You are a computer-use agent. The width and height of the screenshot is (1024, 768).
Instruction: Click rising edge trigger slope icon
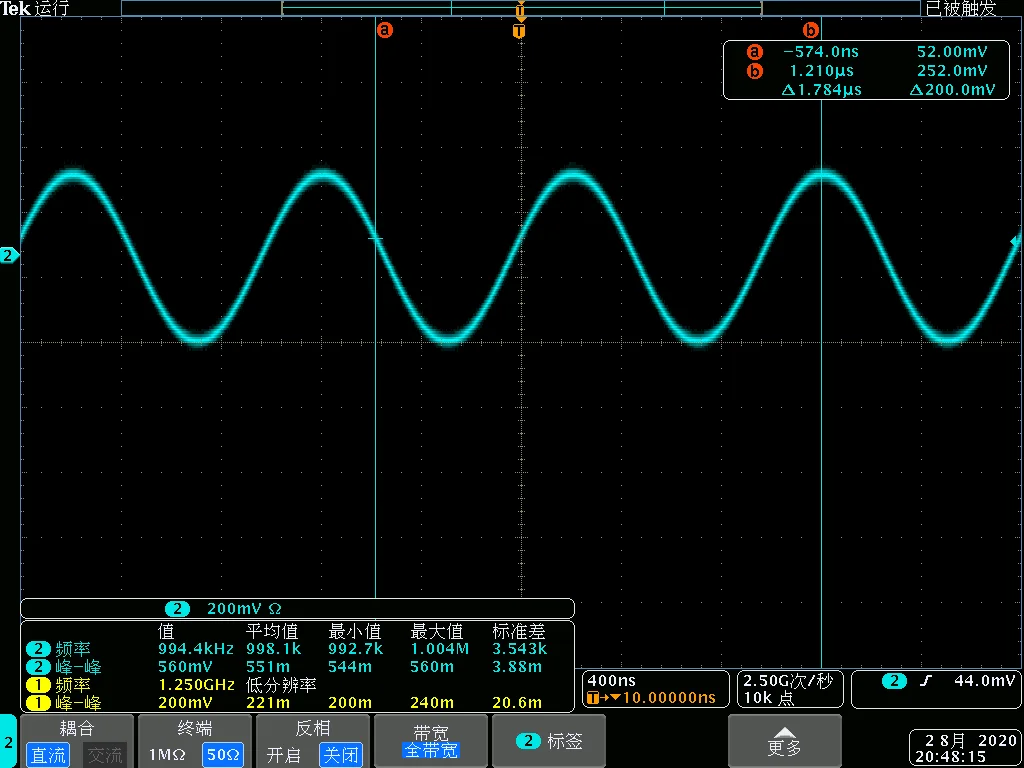[925, 681]
